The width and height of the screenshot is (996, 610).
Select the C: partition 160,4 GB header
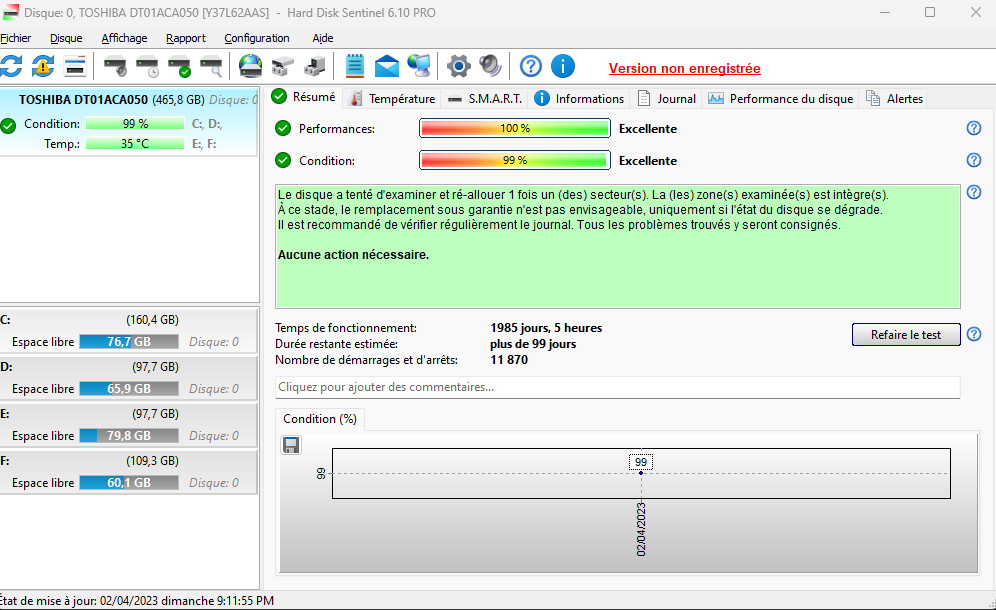[129, 320]
